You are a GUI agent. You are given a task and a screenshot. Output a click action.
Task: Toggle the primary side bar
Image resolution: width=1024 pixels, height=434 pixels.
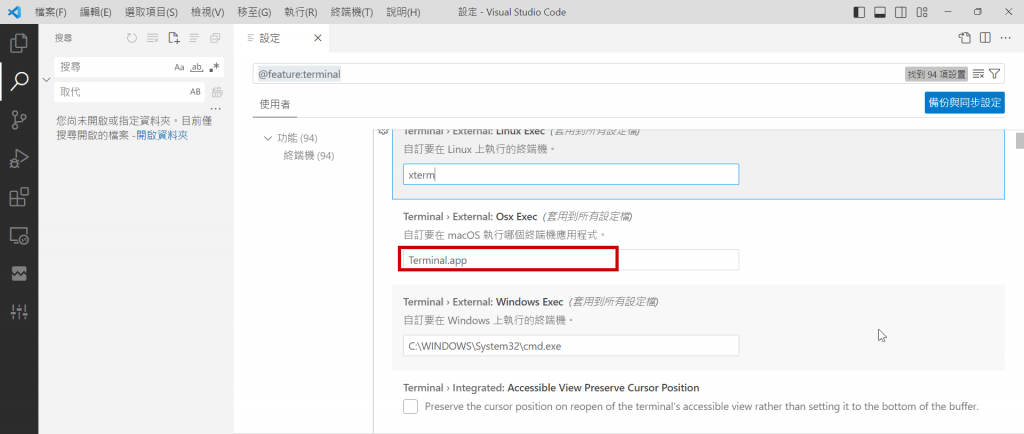point(859,12)
